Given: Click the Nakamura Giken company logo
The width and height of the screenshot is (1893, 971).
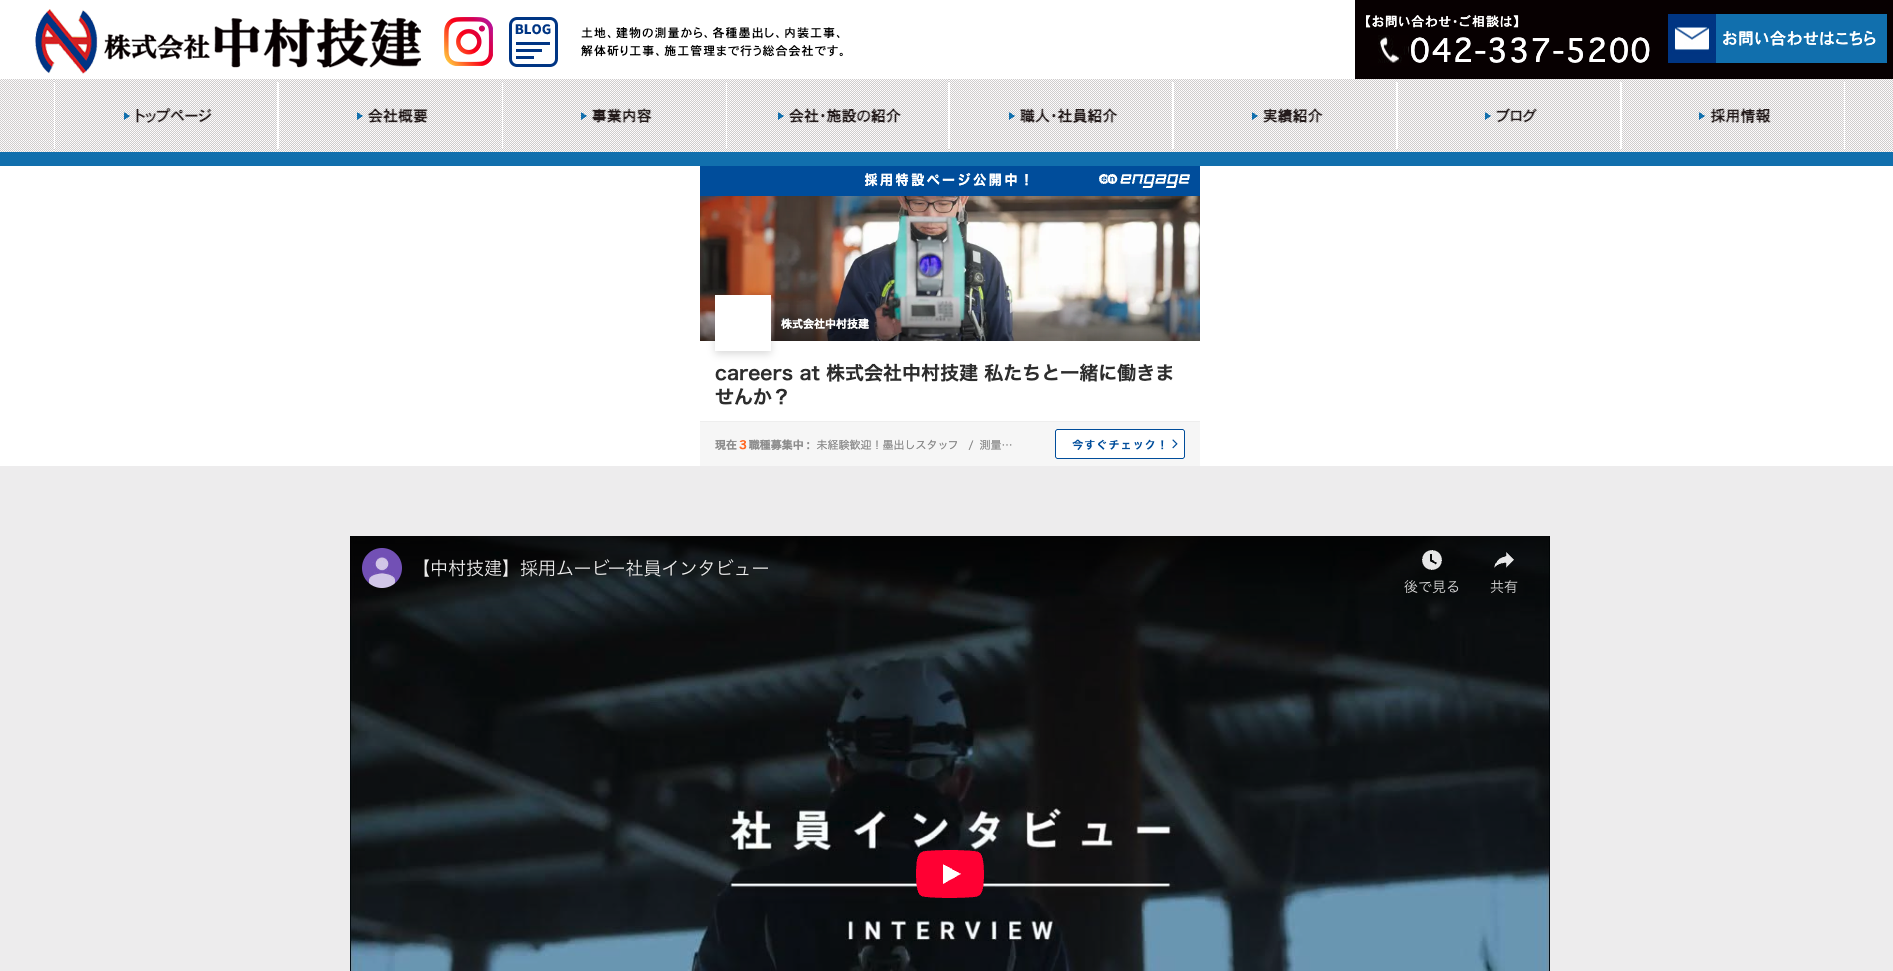Looking at the screenshot, I should (228, 42).
